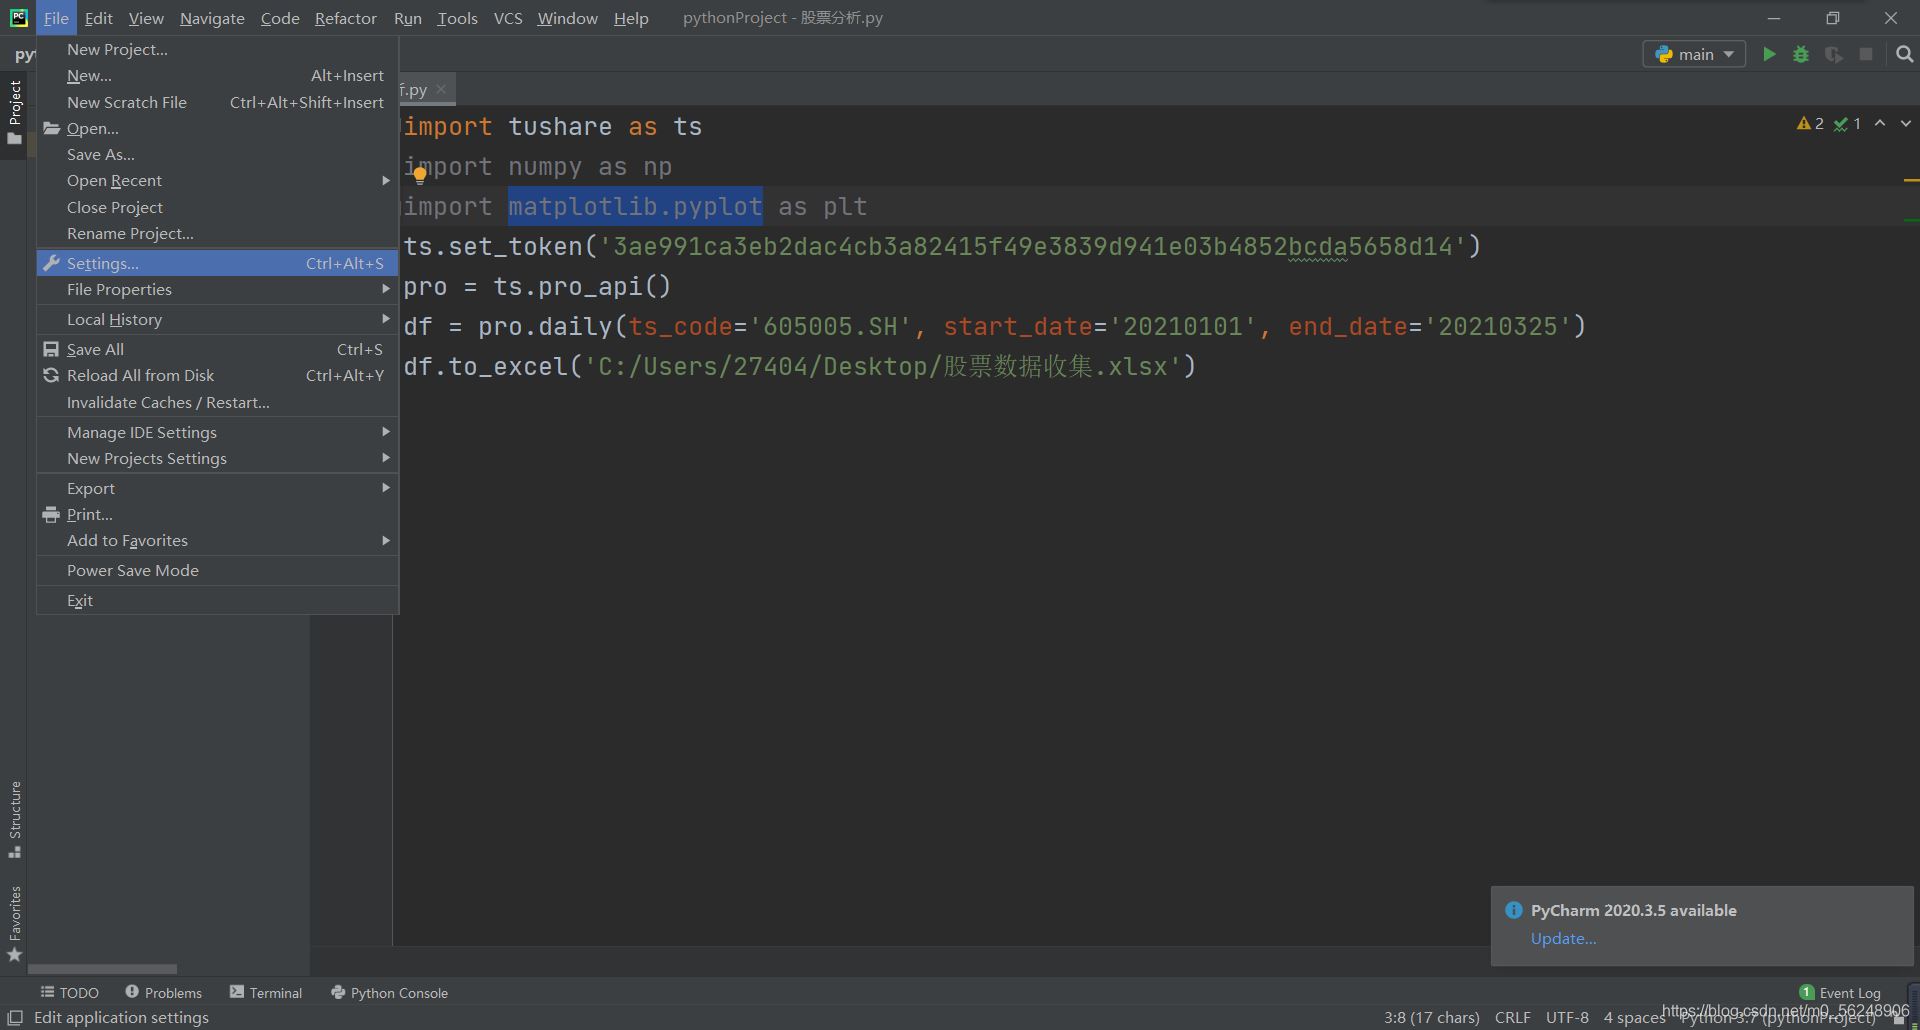The width and height of the screenshot is (1920, 1030).
Task: Expand the Open Recent submenu
Action: click(114, 181)
